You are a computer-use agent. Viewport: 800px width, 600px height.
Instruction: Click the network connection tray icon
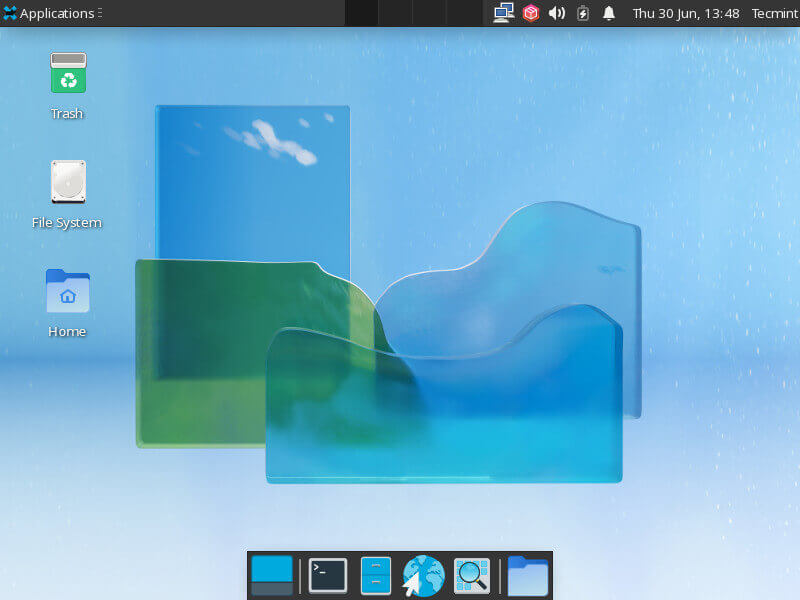coord(504,13)
